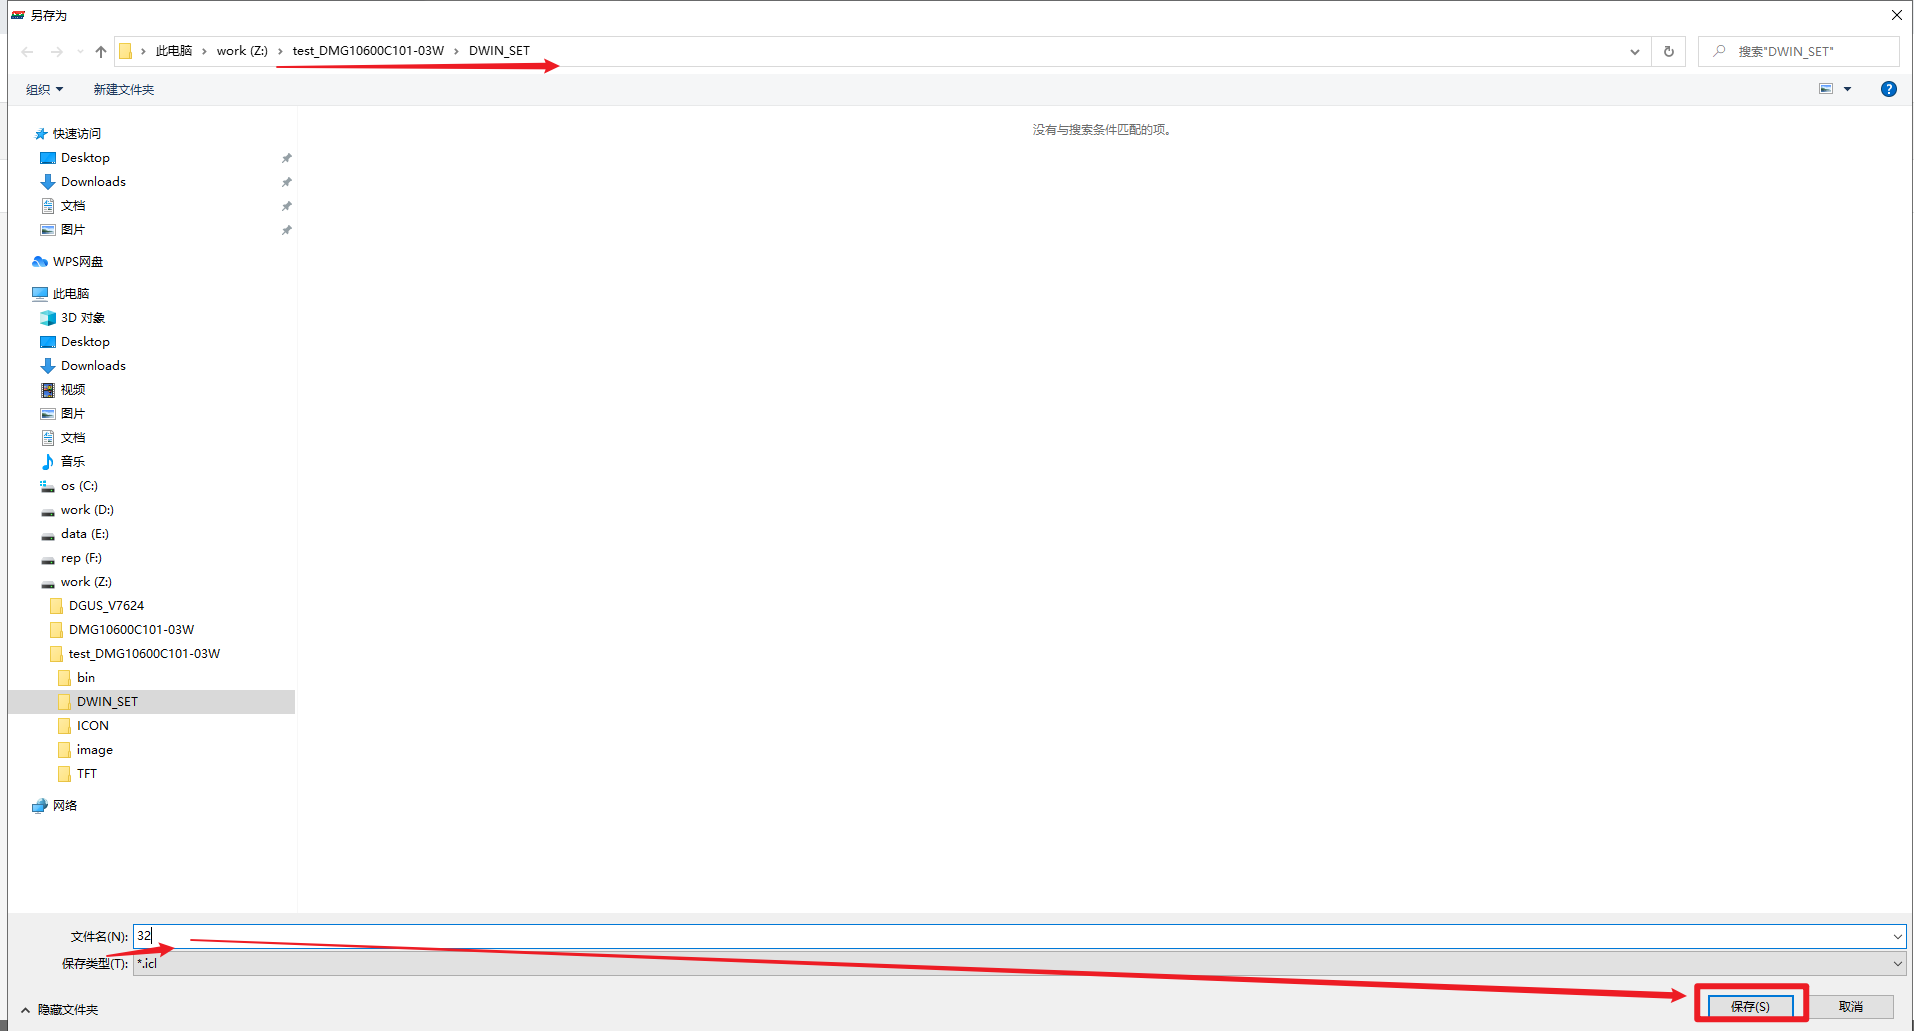The image size is (1914, 1031).
Task: Click the Forward navigation arrow
Action: (57, 52)
